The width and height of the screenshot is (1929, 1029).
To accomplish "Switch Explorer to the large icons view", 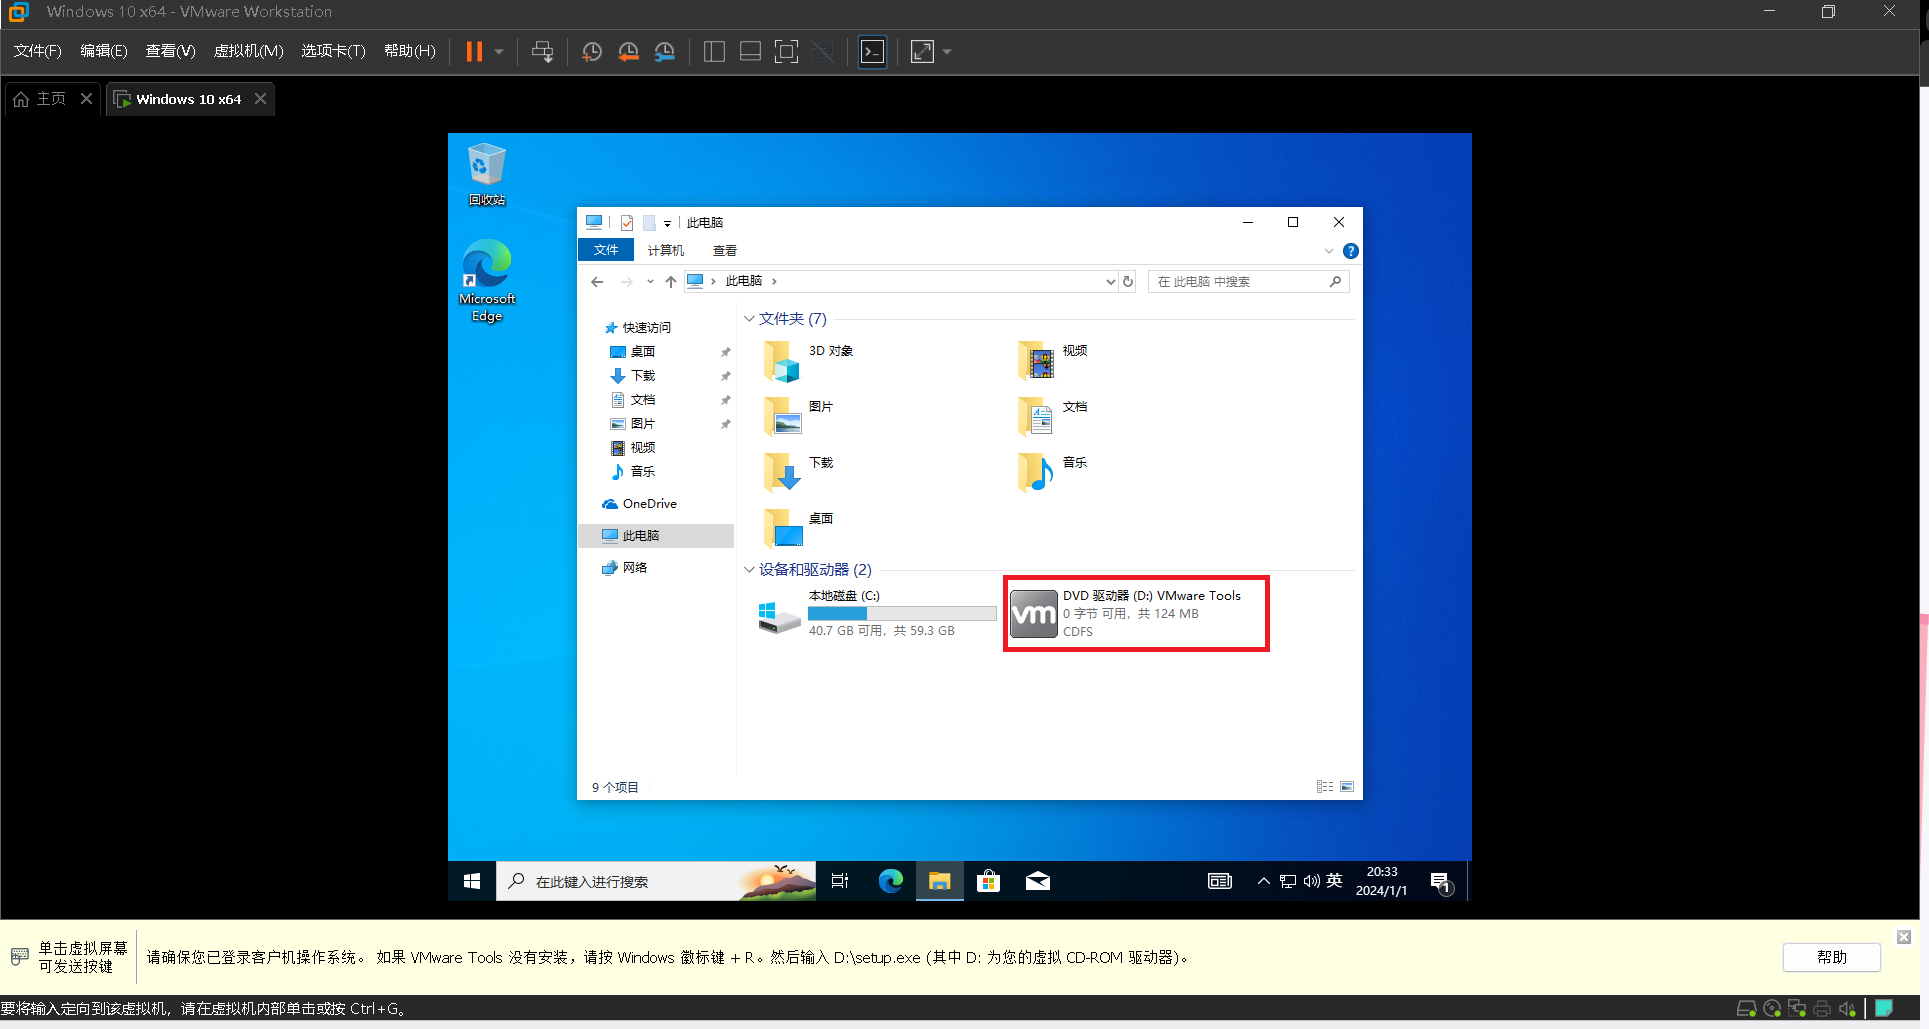I will click(x=1347, y=787).
